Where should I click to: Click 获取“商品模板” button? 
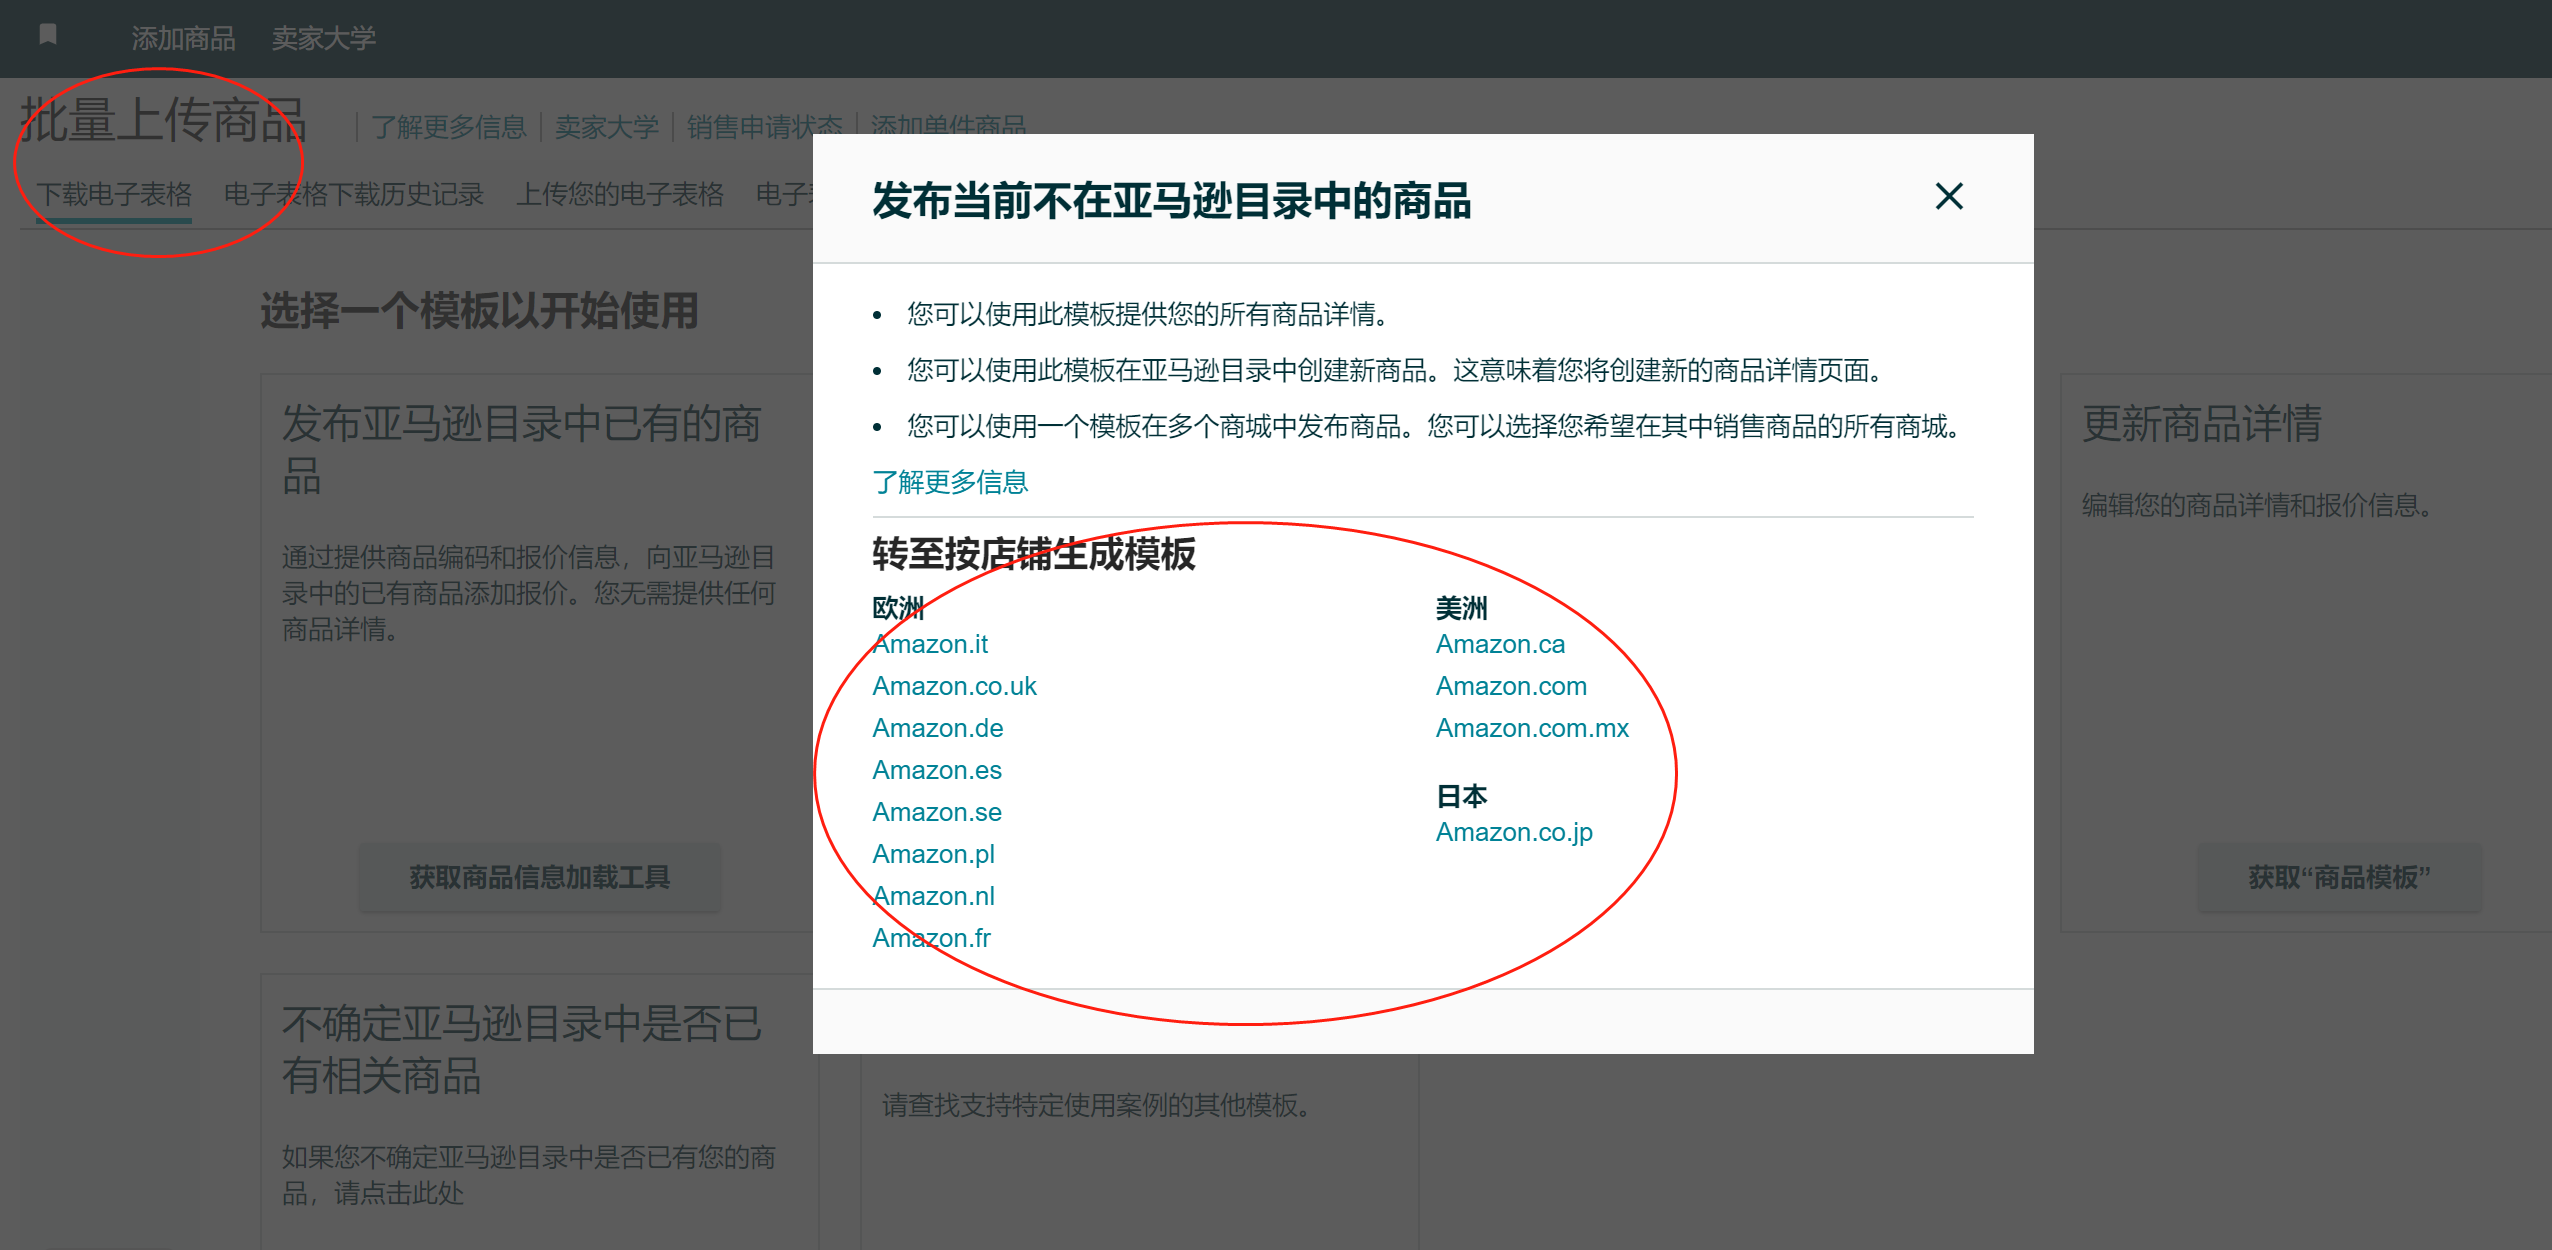tap(2339, 877)
